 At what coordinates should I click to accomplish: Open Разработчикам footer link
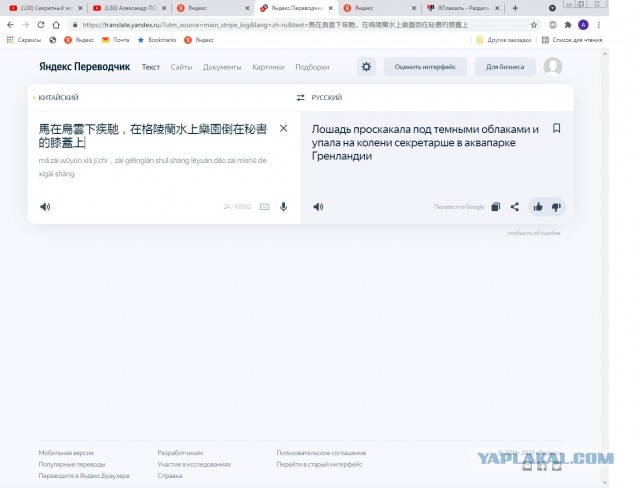(180, 453)
